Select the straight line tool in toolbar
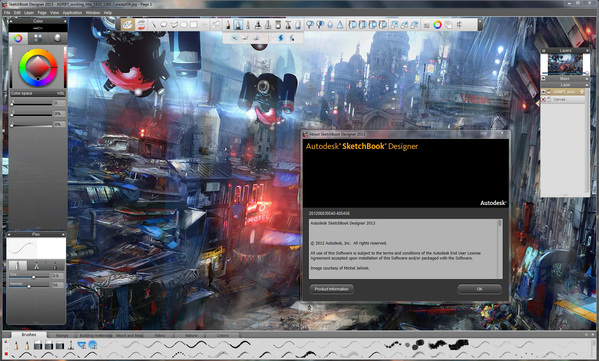Screen dimensions: 599x361 (154, 25)
